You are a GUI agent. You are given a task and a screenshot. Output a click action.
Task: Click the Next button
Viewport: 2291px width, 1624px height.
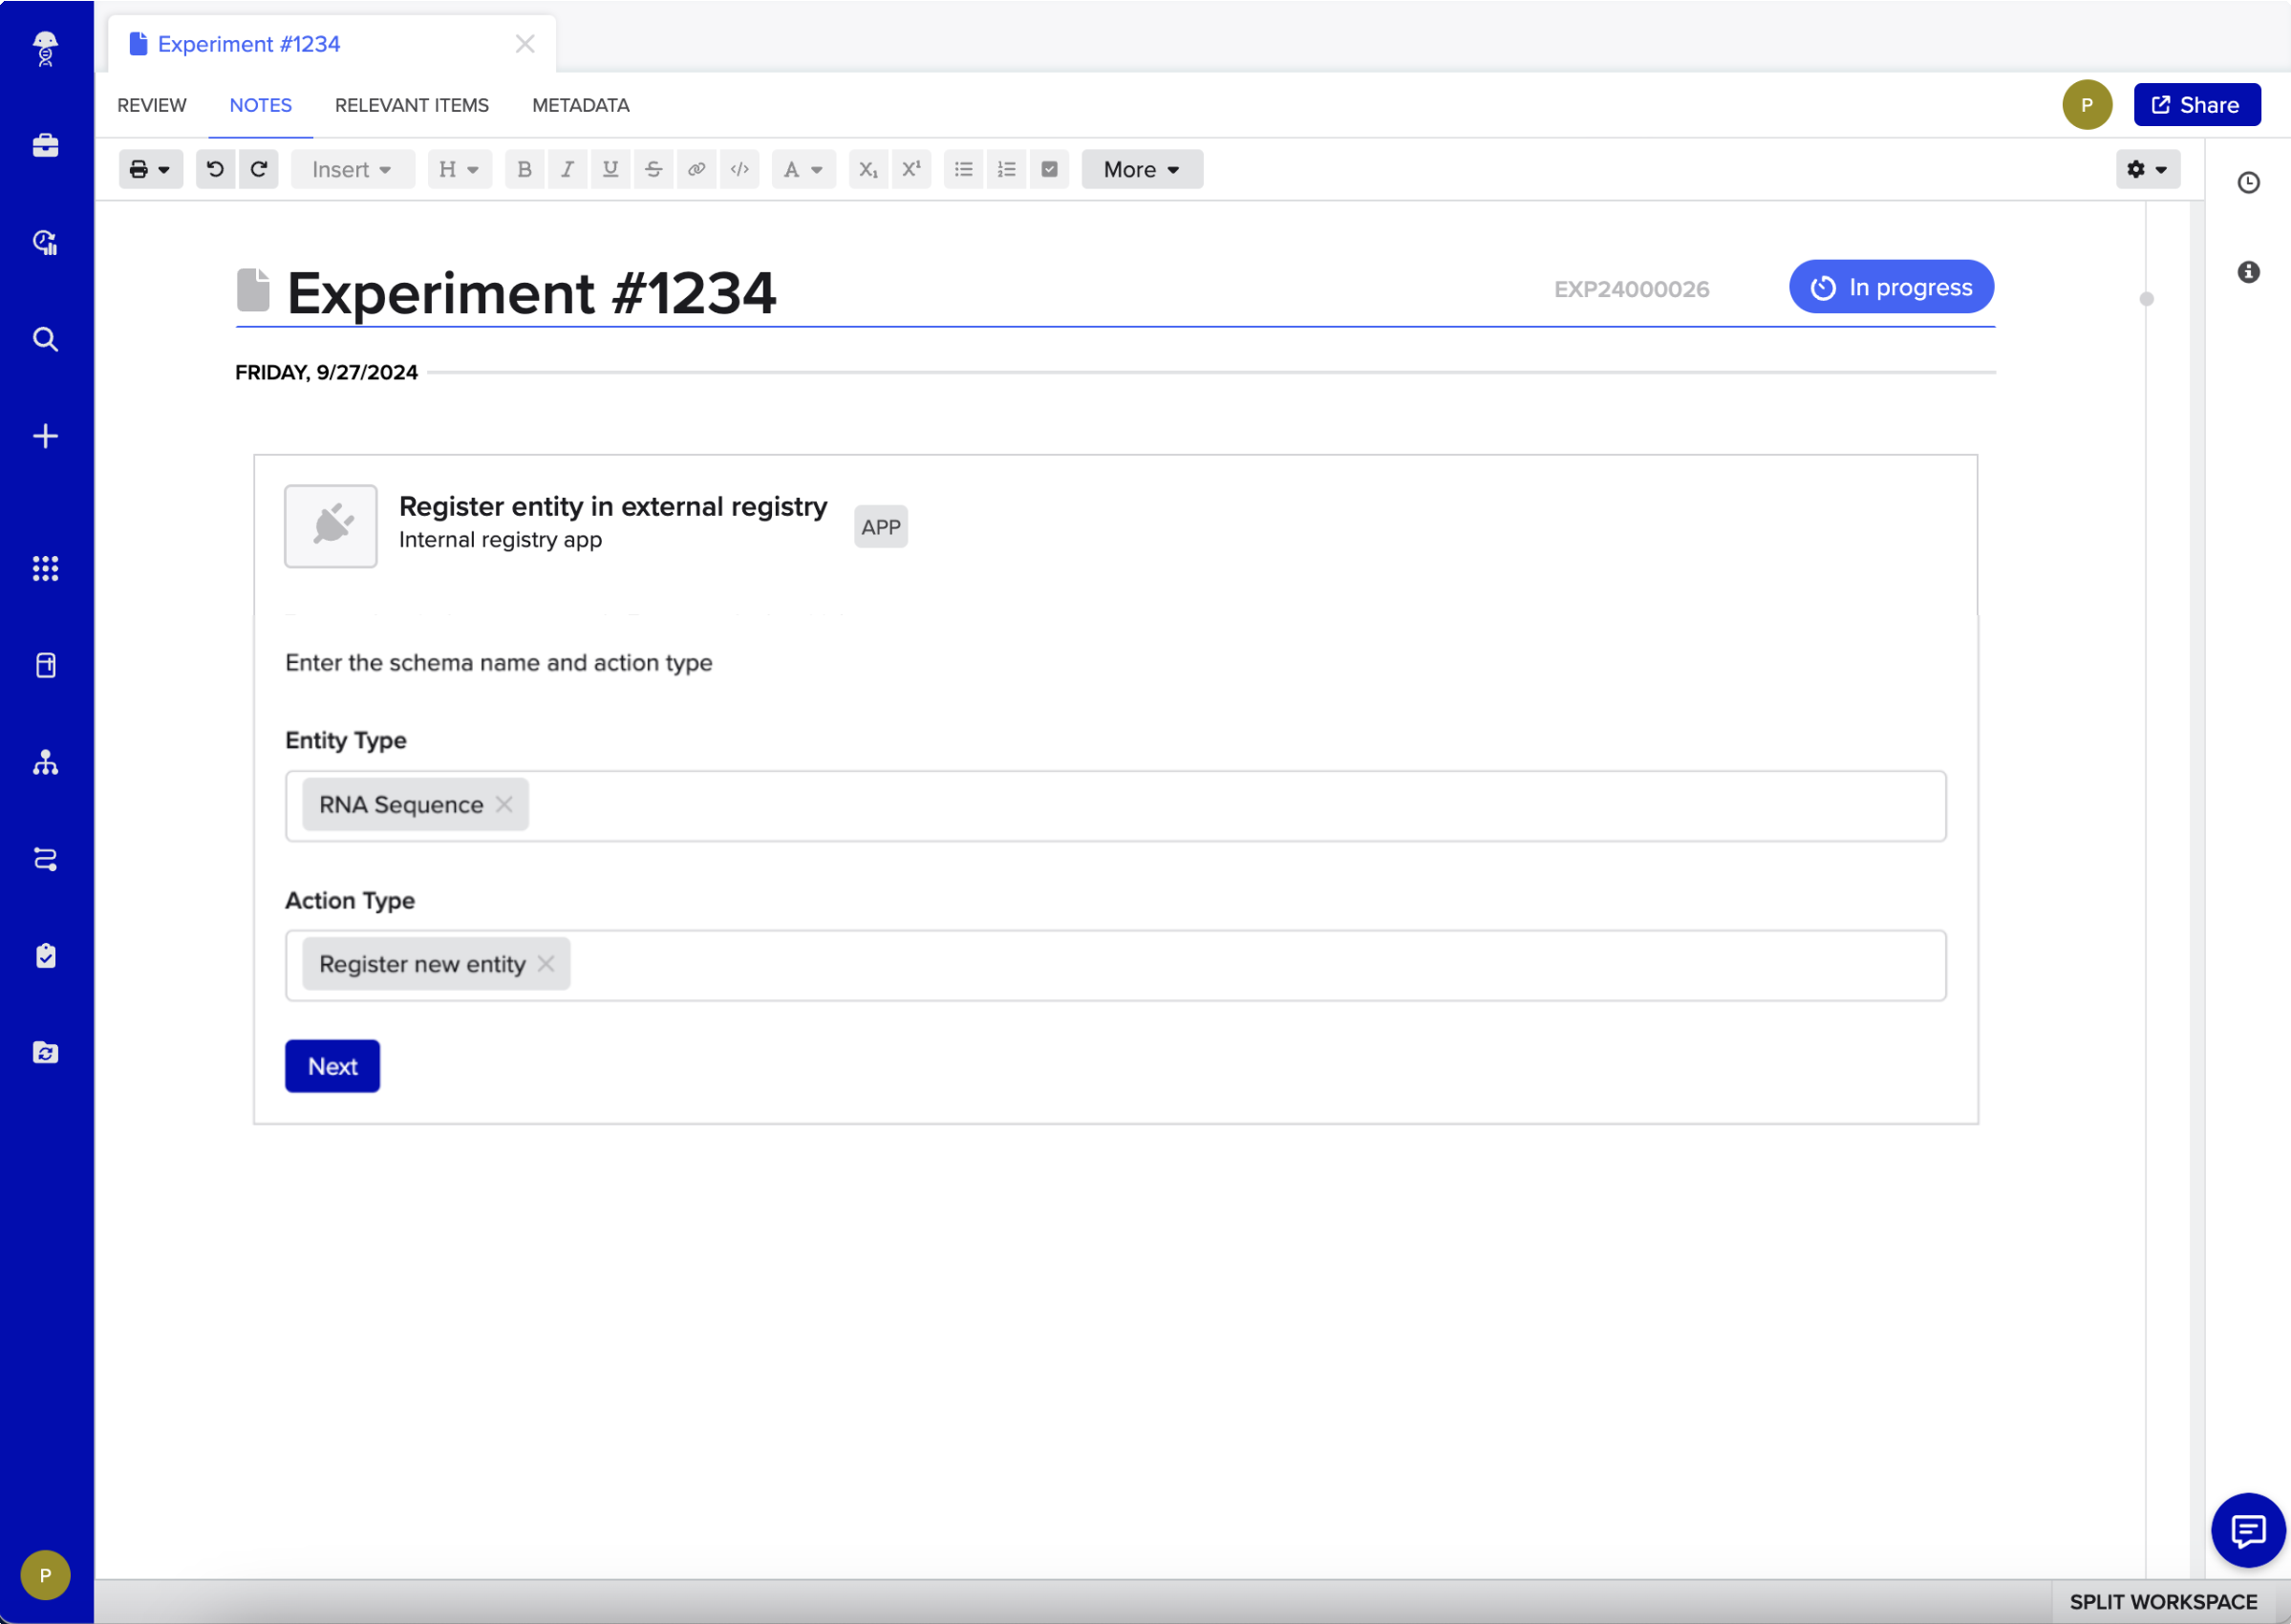333,1066
